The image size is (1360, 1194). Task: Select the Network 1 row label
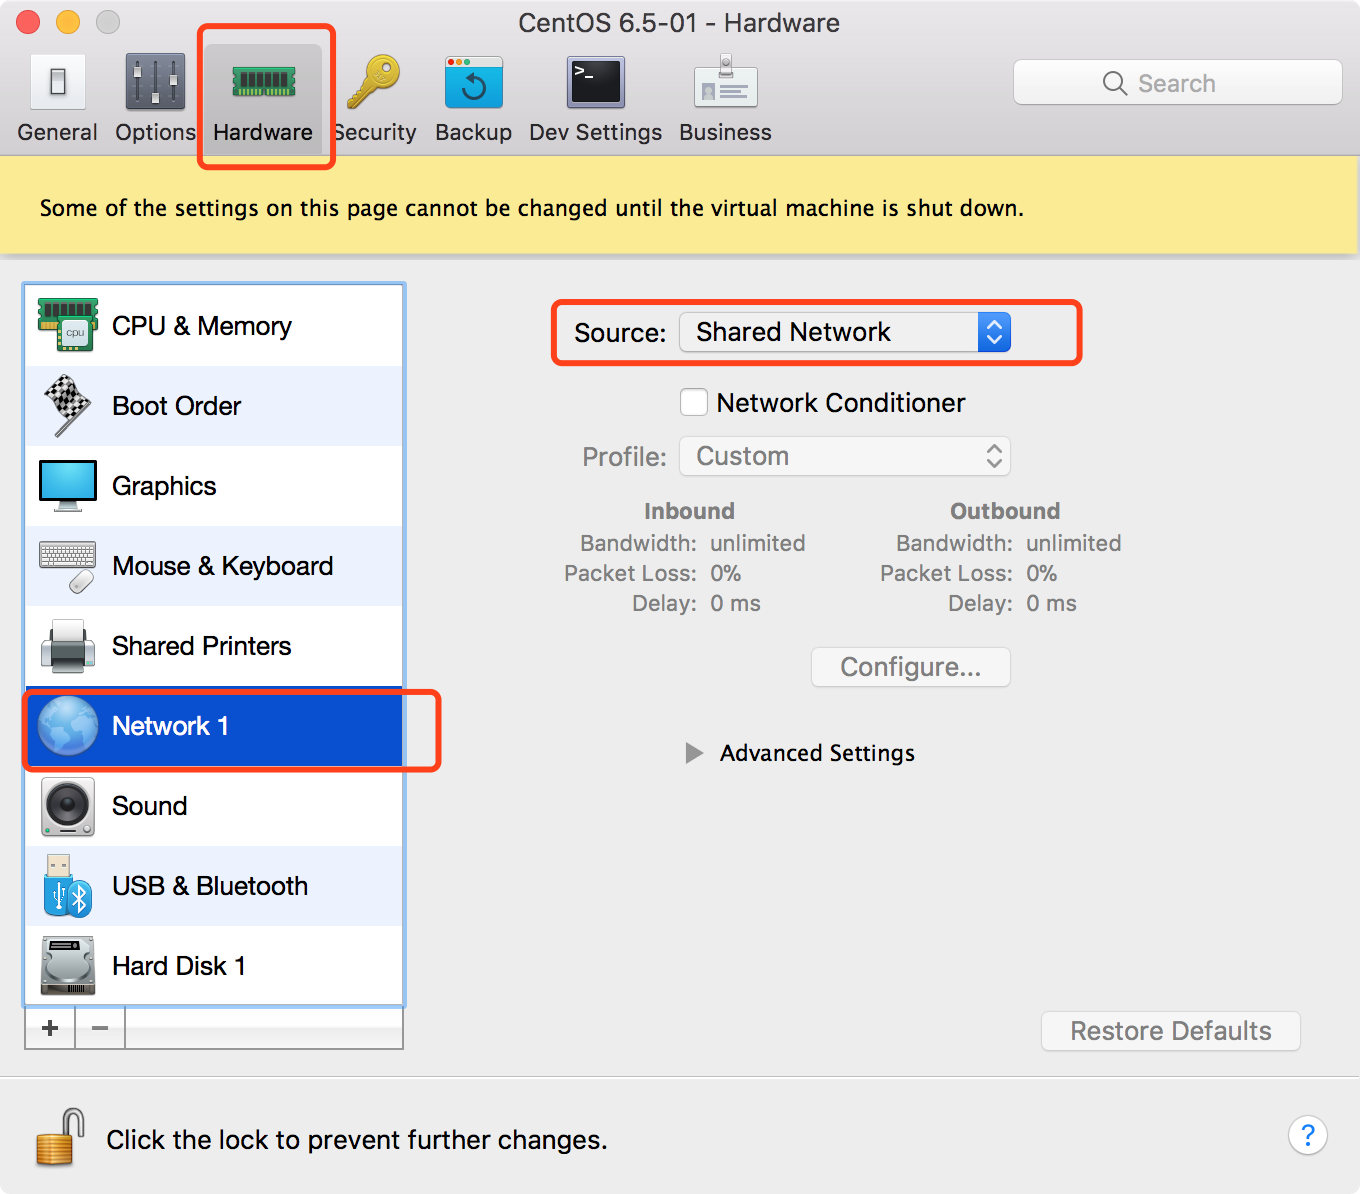coord(170,726)
